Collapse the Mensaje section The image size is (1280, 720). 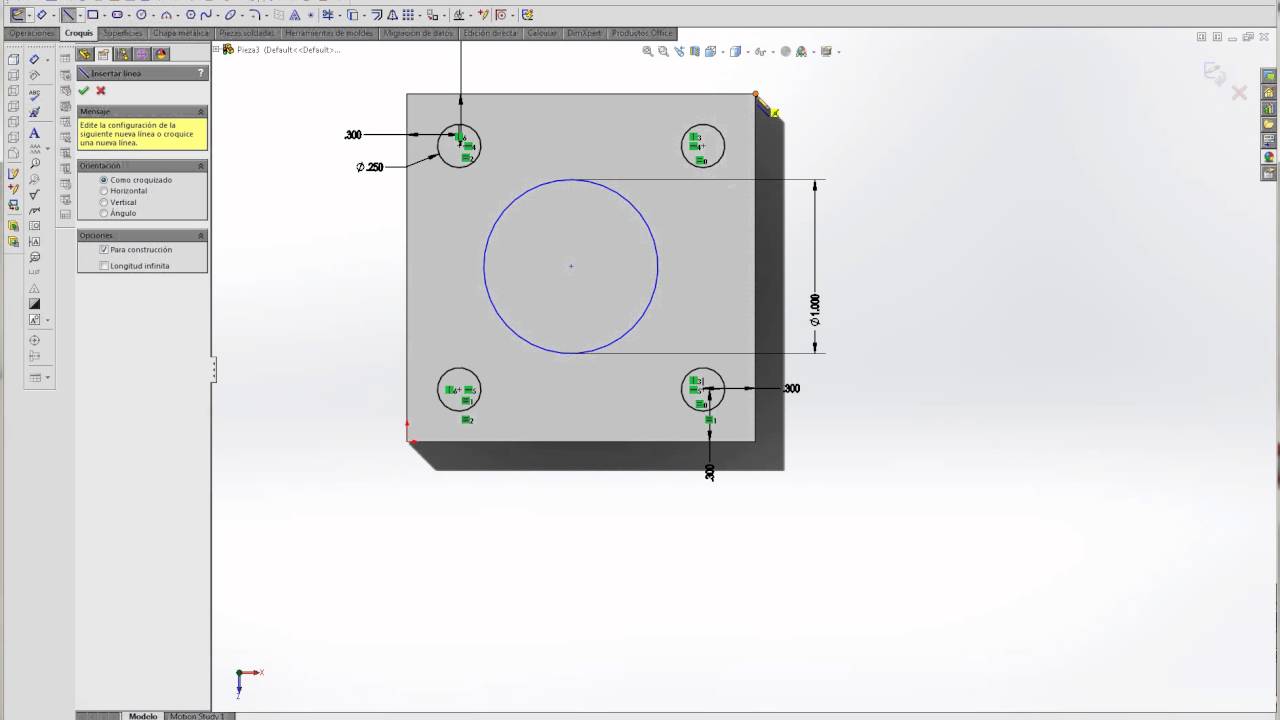201,111
